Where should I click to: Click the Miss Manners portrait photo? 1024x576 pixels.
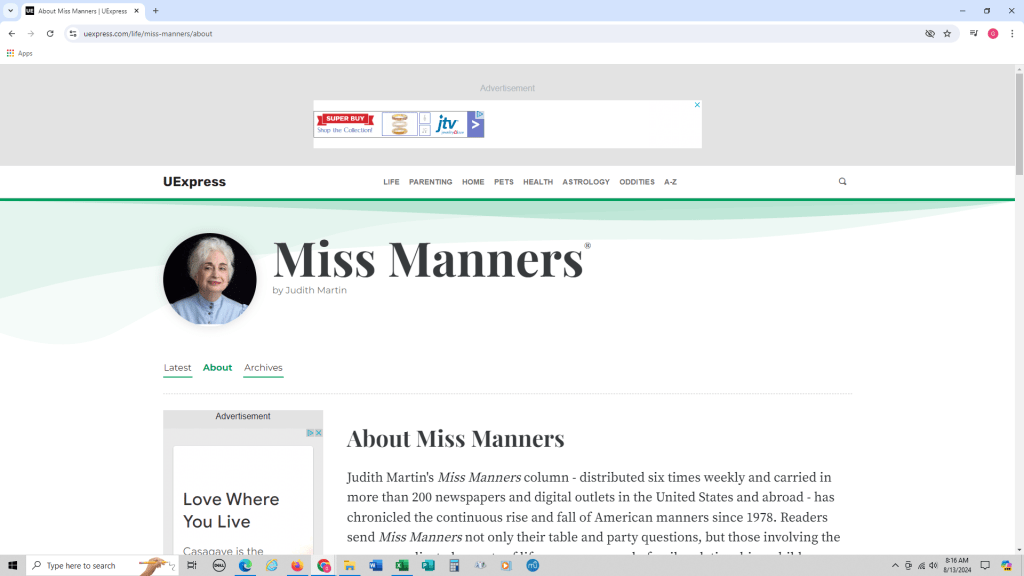[210, 279]
